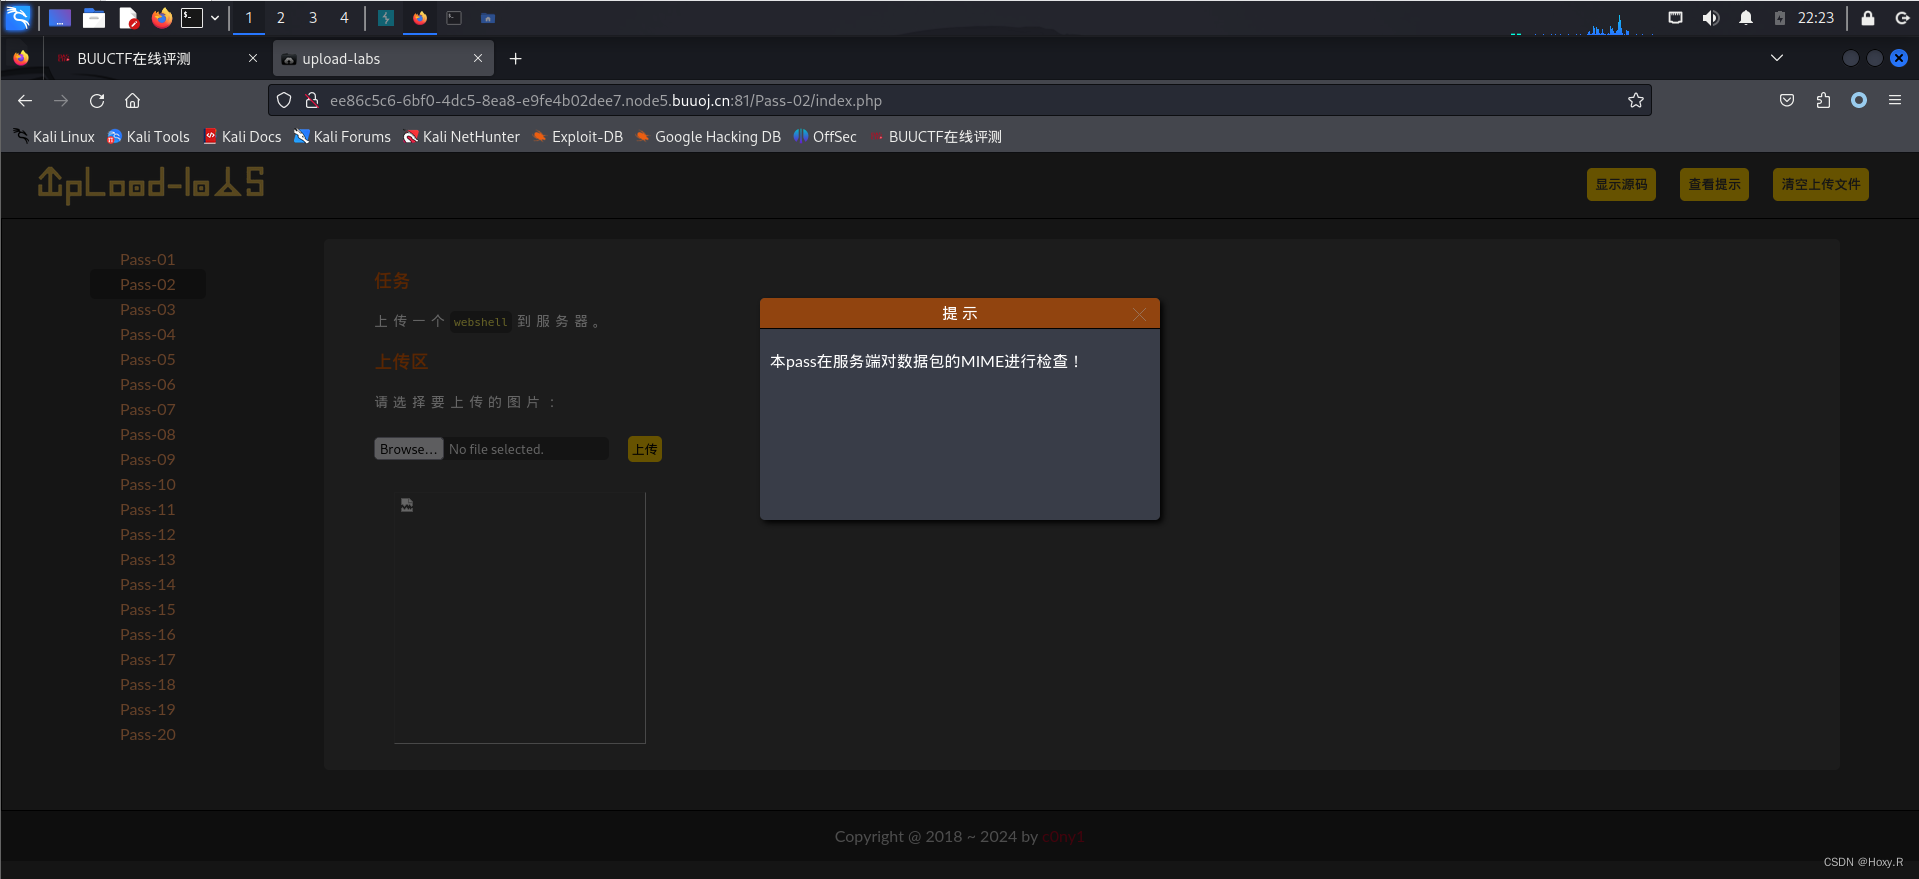Viewport: 1919px width, 879px height.
Task: Open the Pocket save icon
Action: (x=1787, y=100)
